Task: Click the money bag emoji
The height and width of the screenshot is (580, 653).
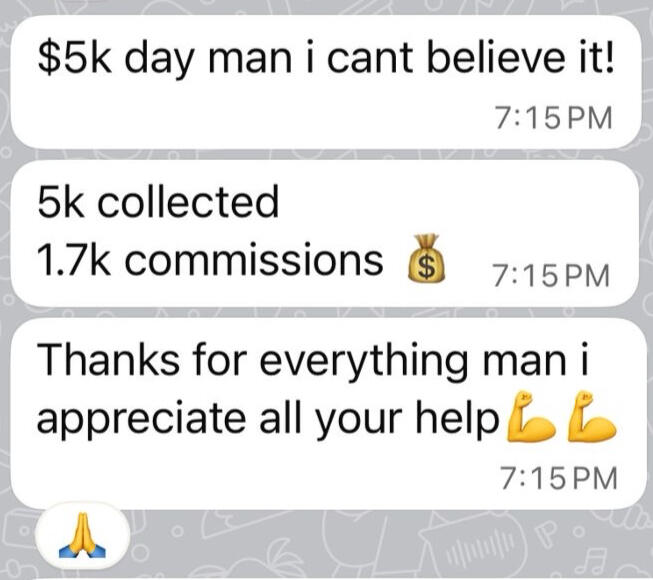Action: (x=426, y=258)
